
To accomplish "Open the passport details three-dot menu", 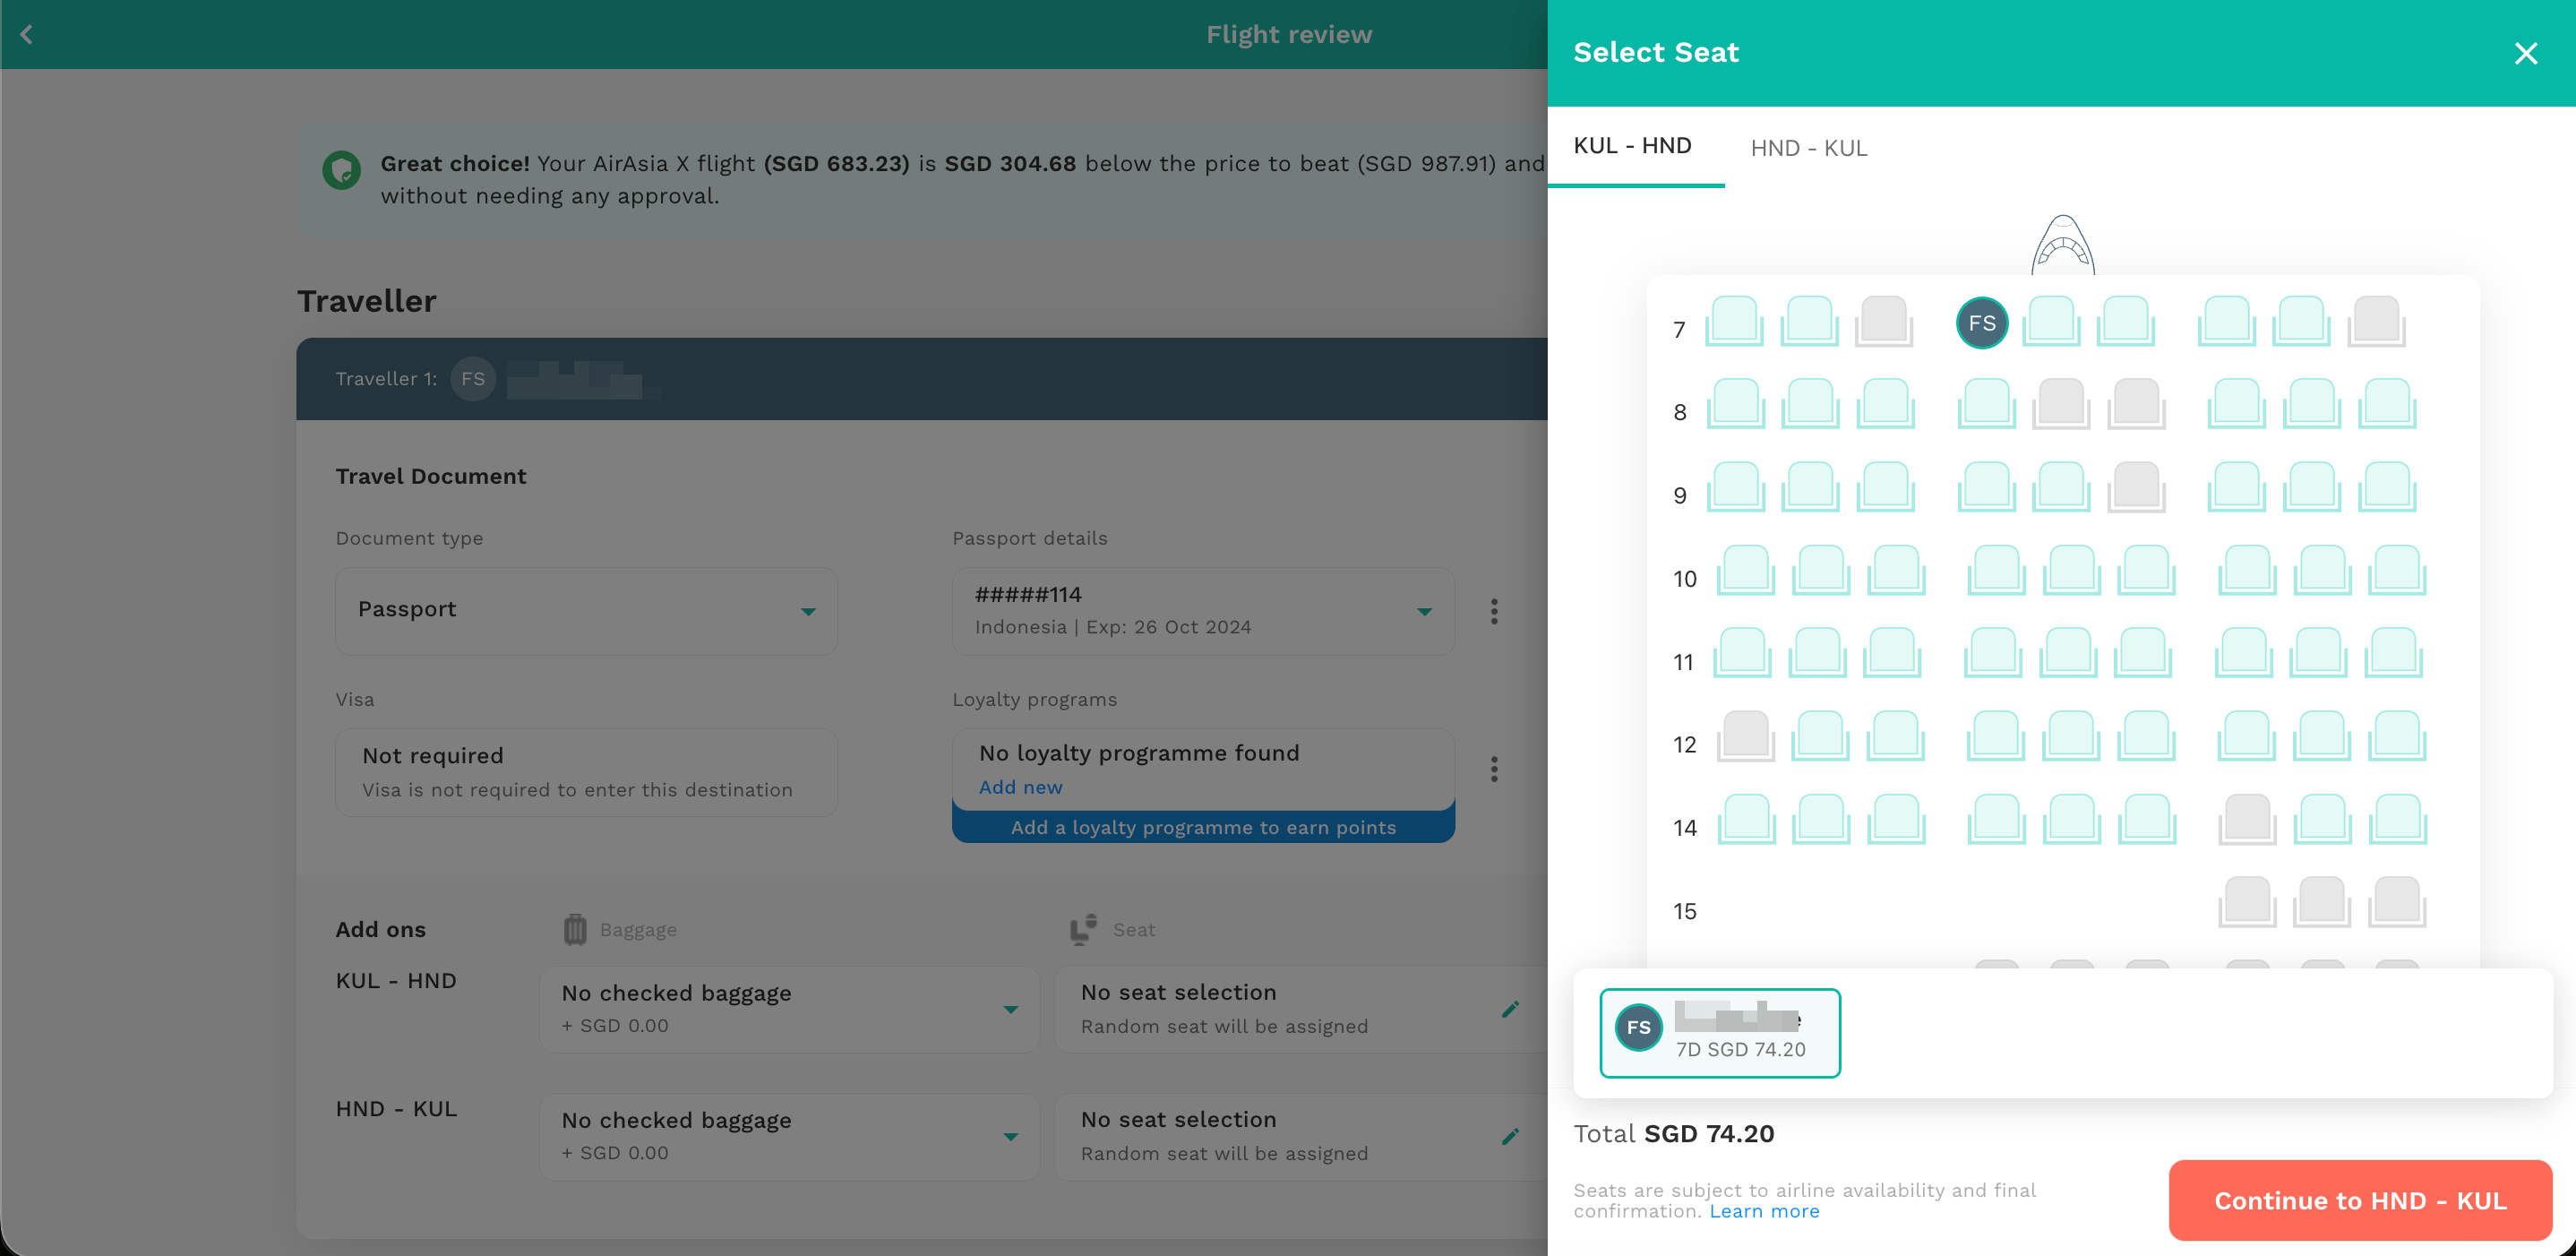I will (1494, 611).
